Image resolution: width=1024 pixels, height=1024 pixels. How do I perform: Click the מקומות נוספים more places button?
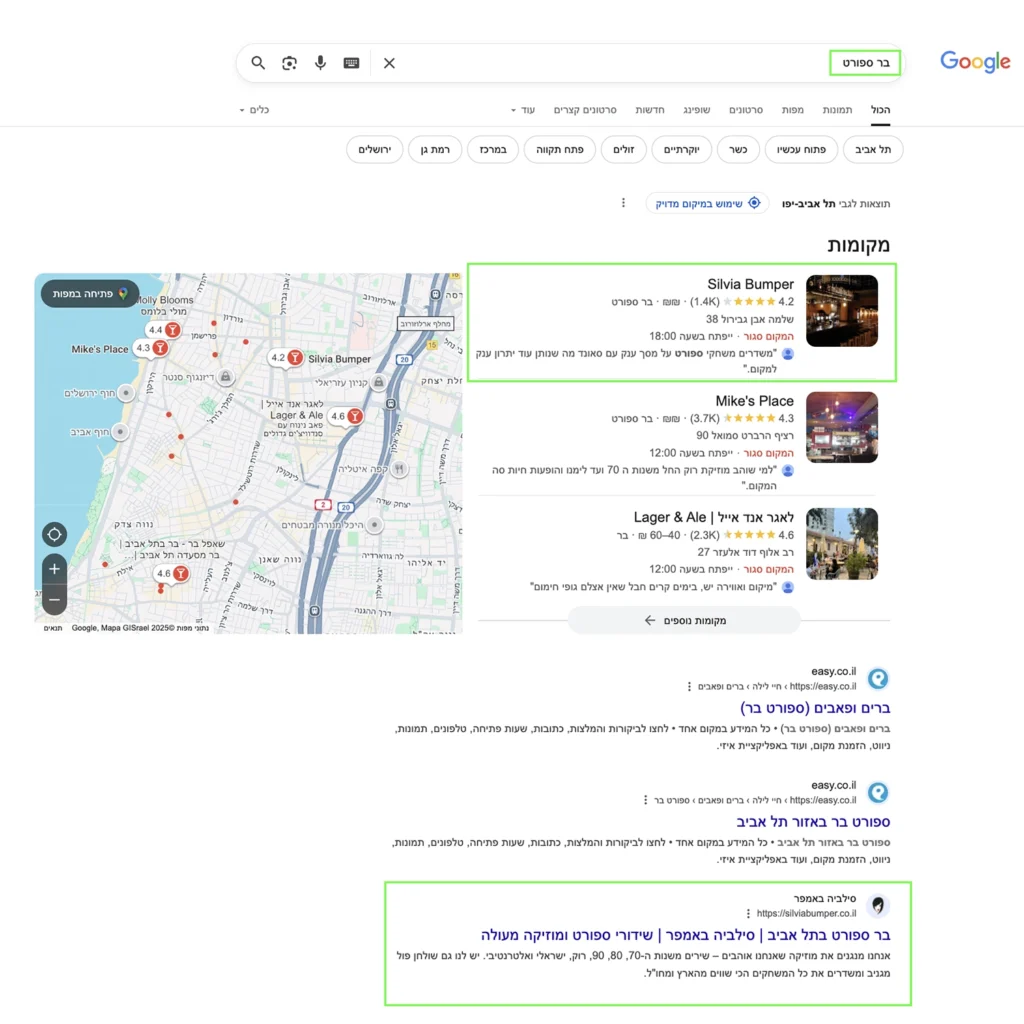(x=684, y=620)
